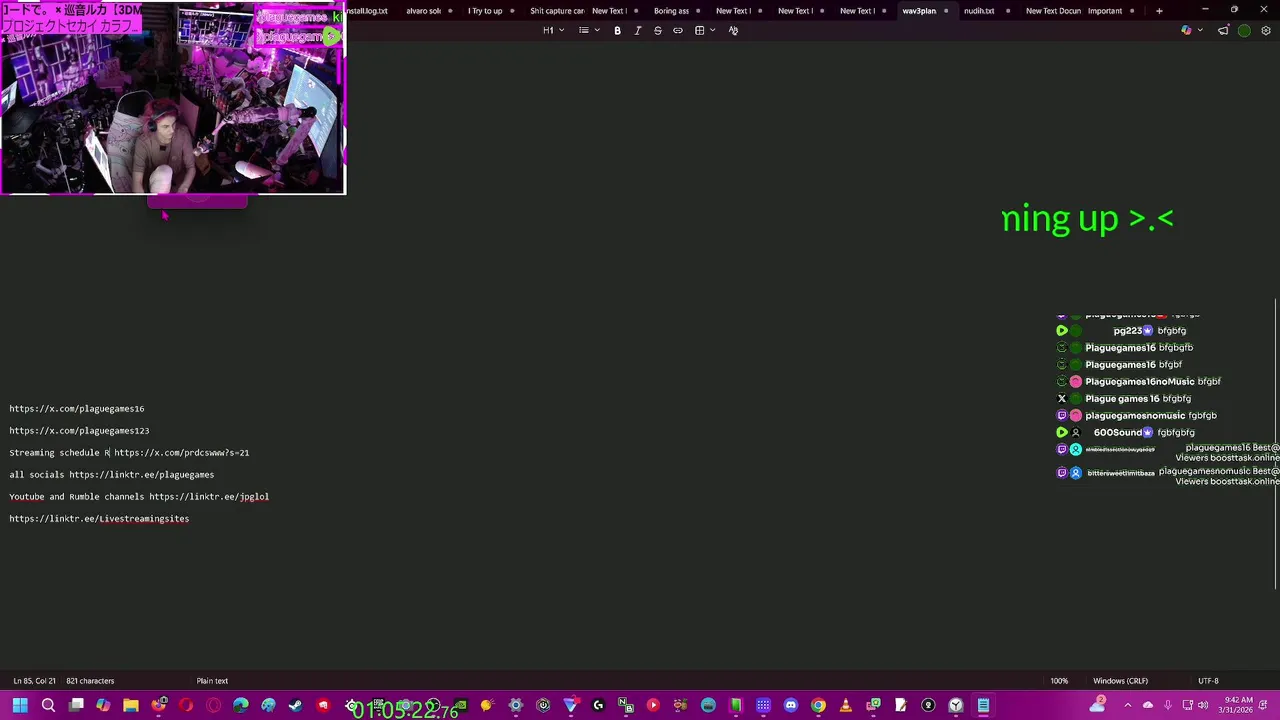Image resolution: width=1280 pixels, height=720 pixels.
Task: Open Firefox from the taskbar
Action: 159,706
